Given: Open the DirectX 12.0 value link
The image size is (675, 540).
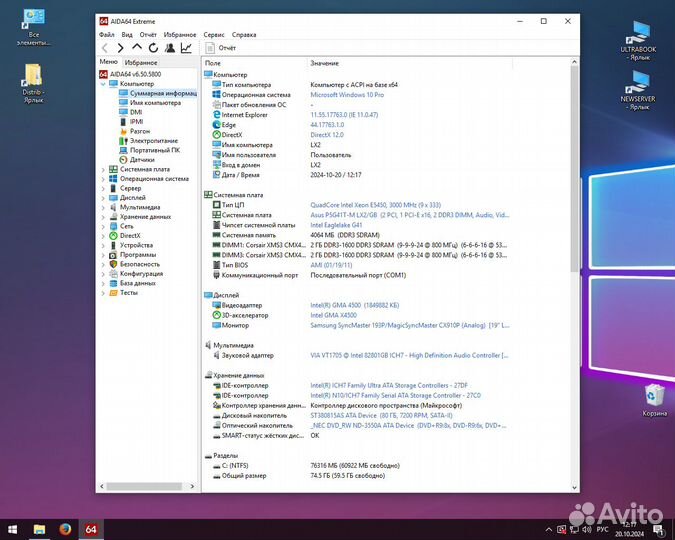Looking at the screenshot, I should tap(327, 135).
